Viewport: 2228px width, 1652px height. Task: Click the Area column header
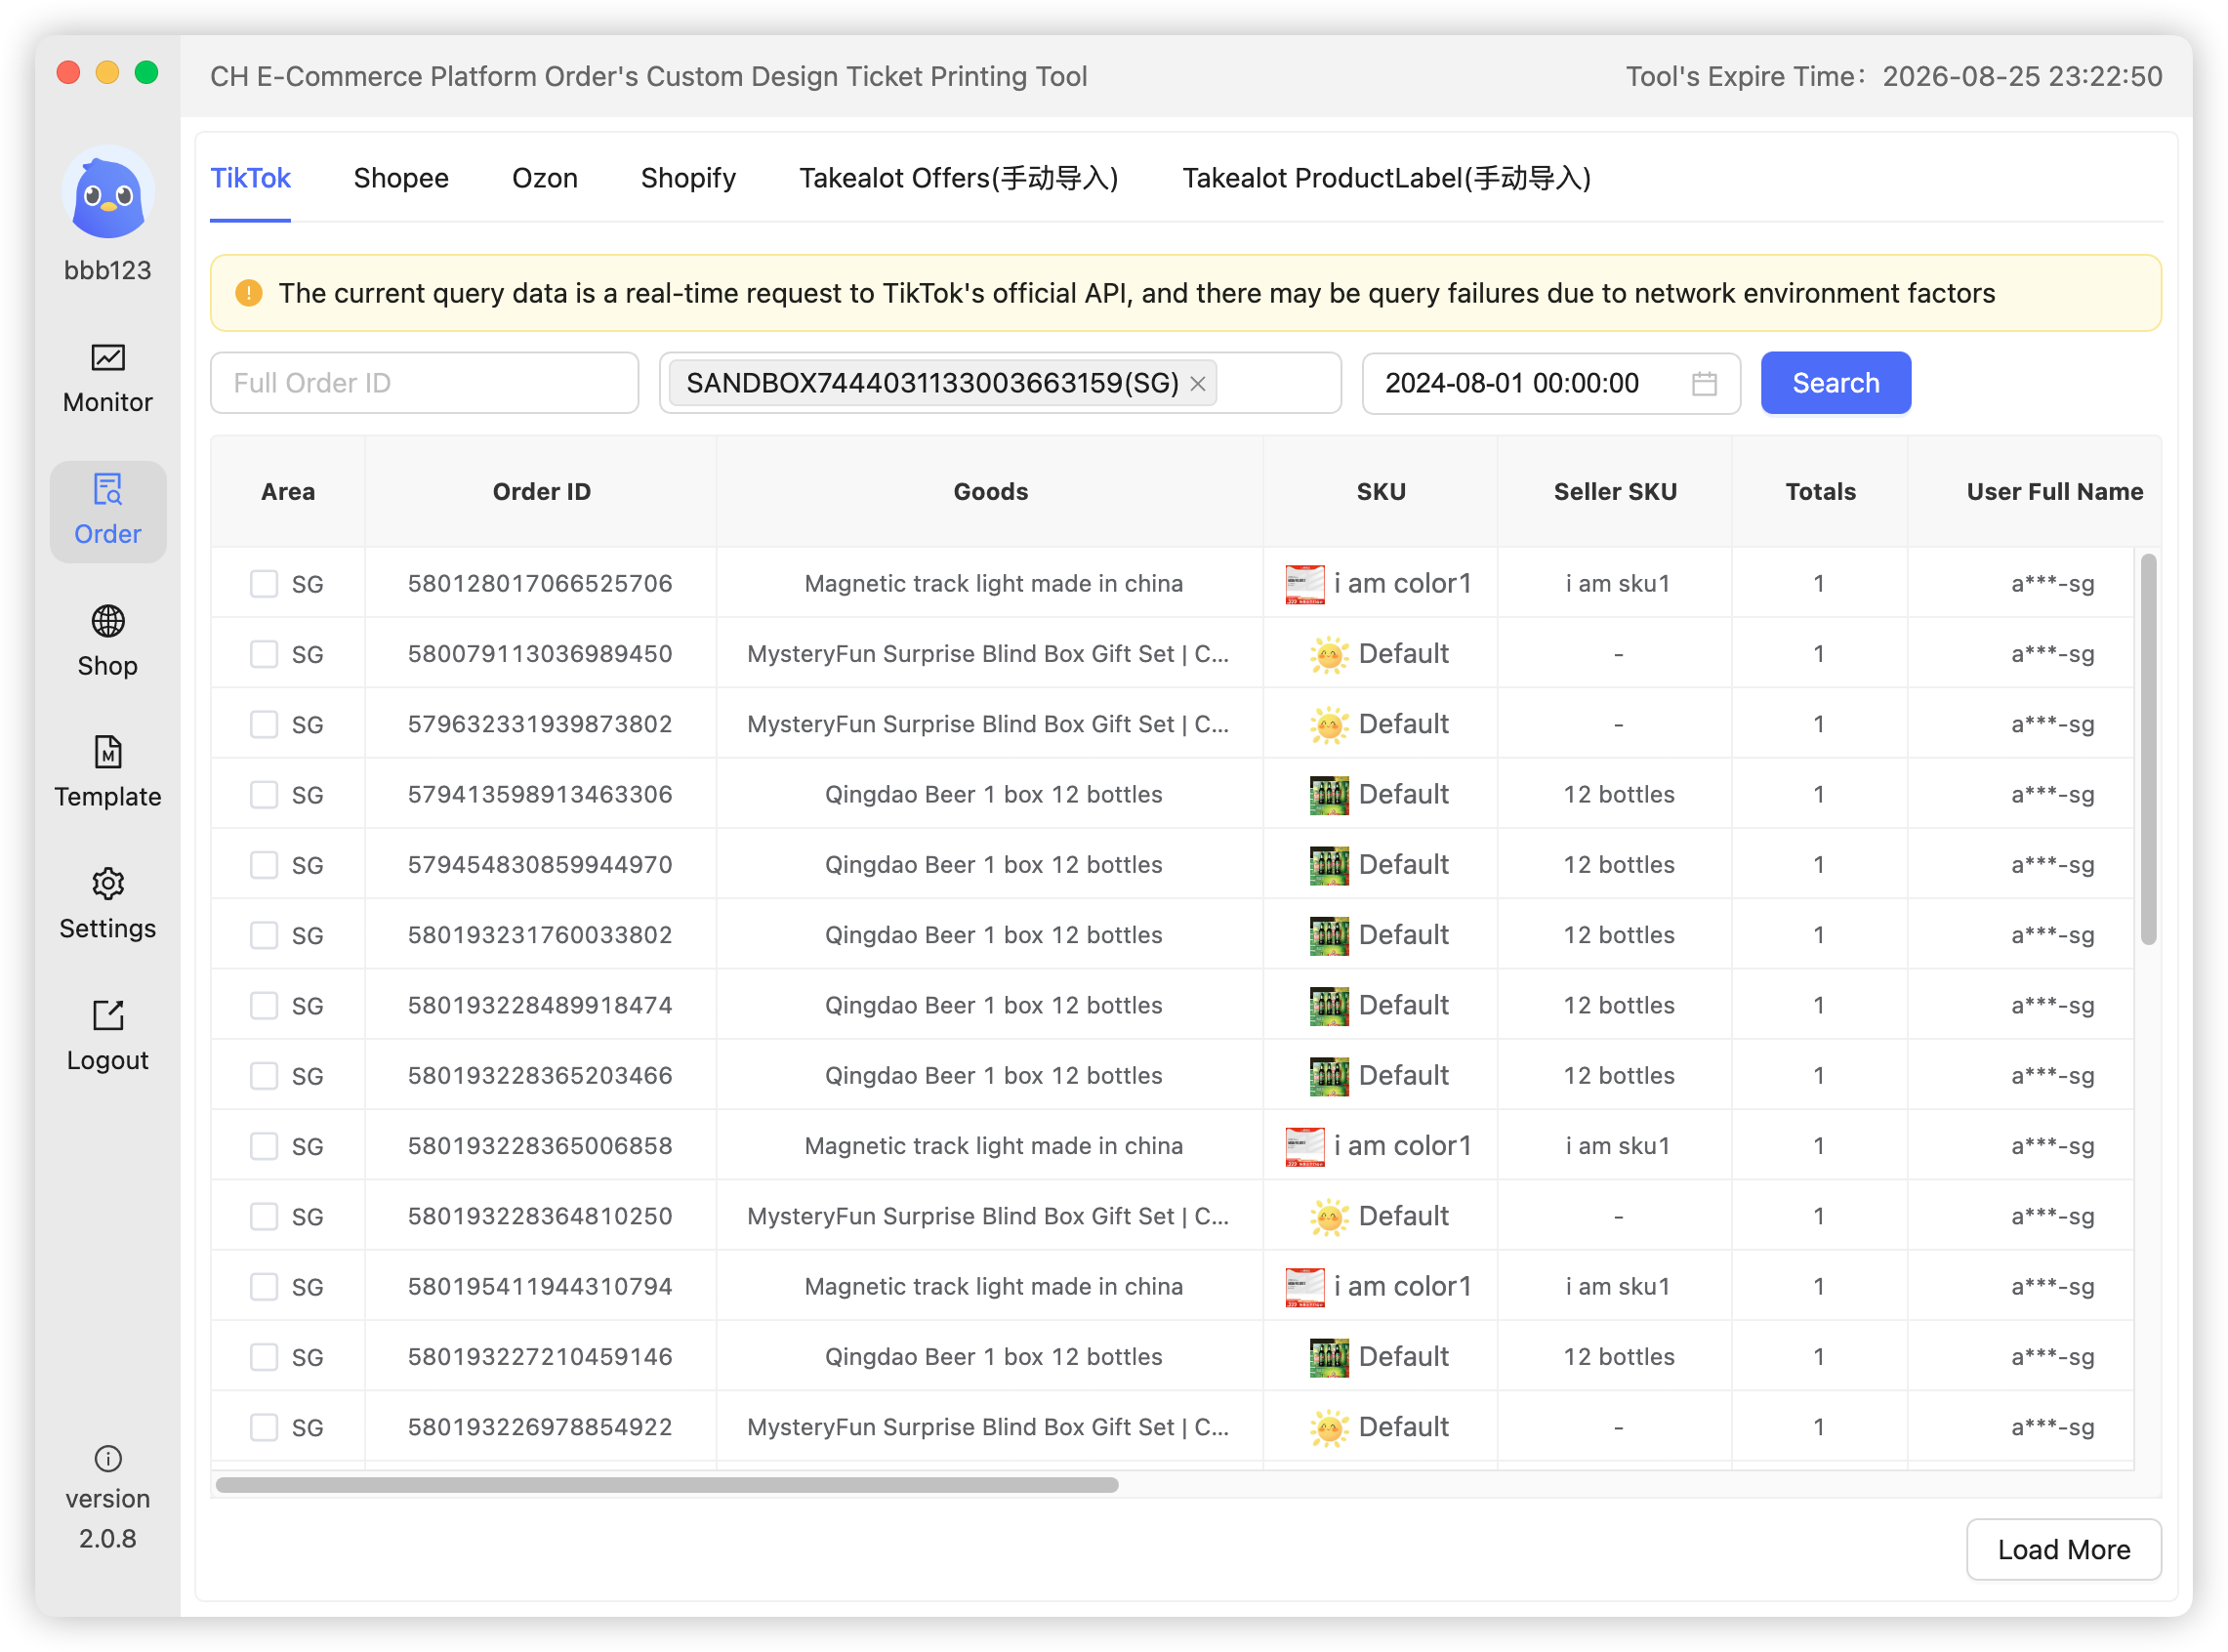[288, 492]
